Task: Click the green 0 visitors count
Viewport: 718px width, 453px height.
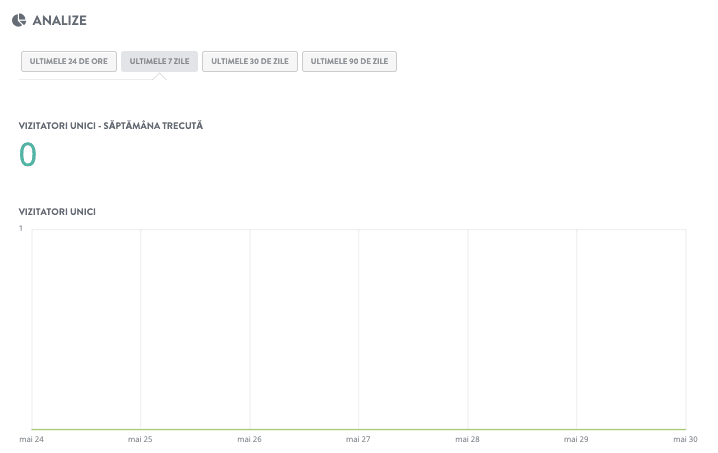Action: 27,154
